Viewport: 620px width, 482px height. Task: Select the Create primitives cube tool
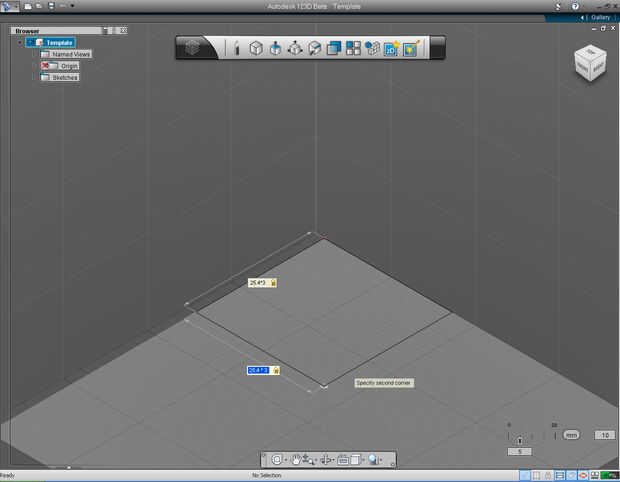point(256,48)
